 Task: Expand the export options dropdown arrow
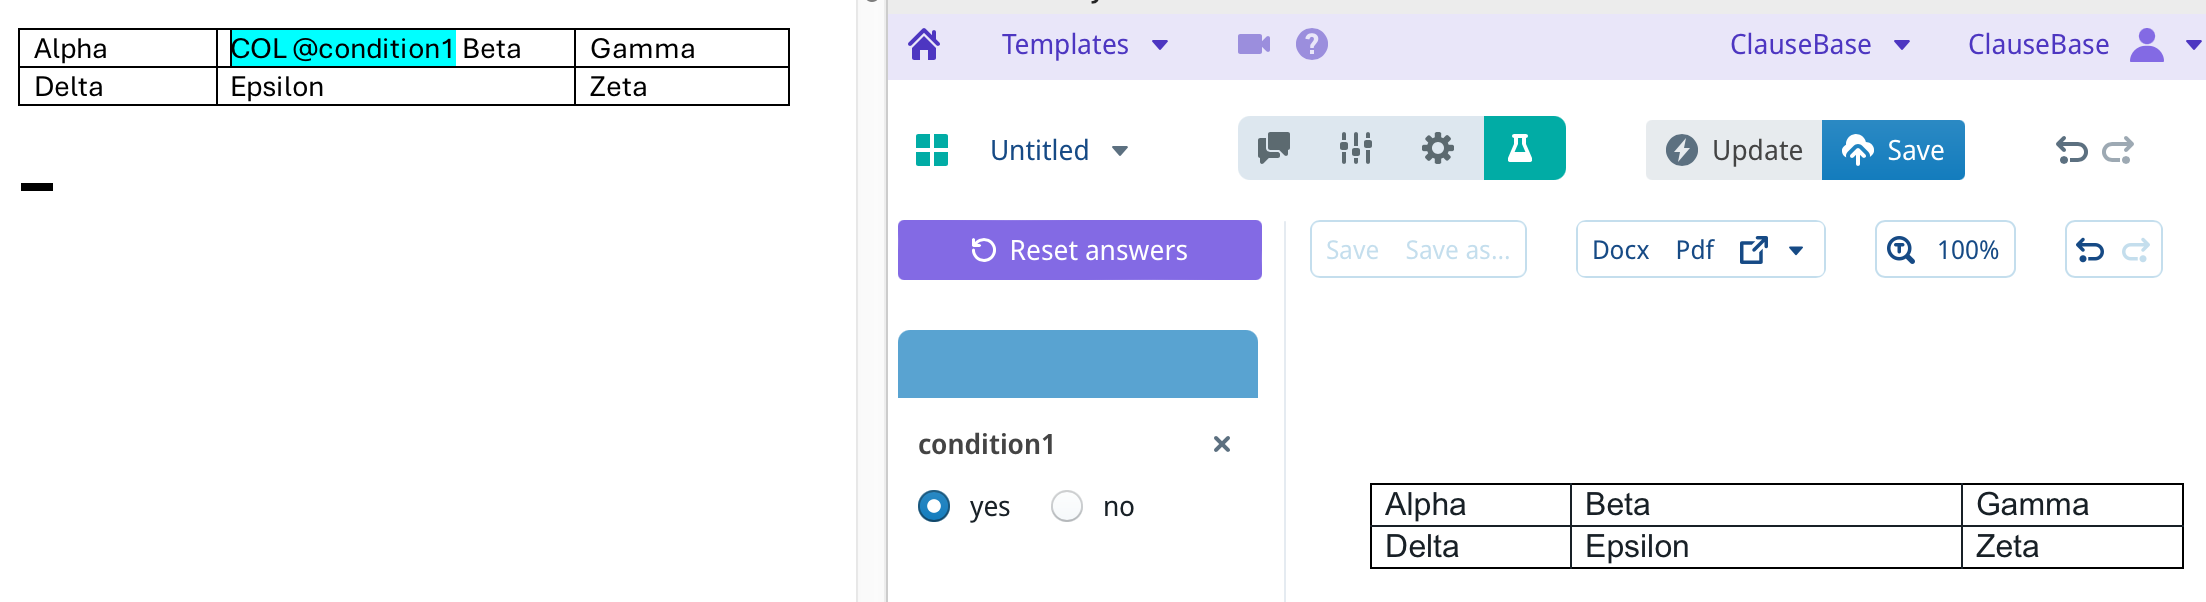[x=1796, y=250]
